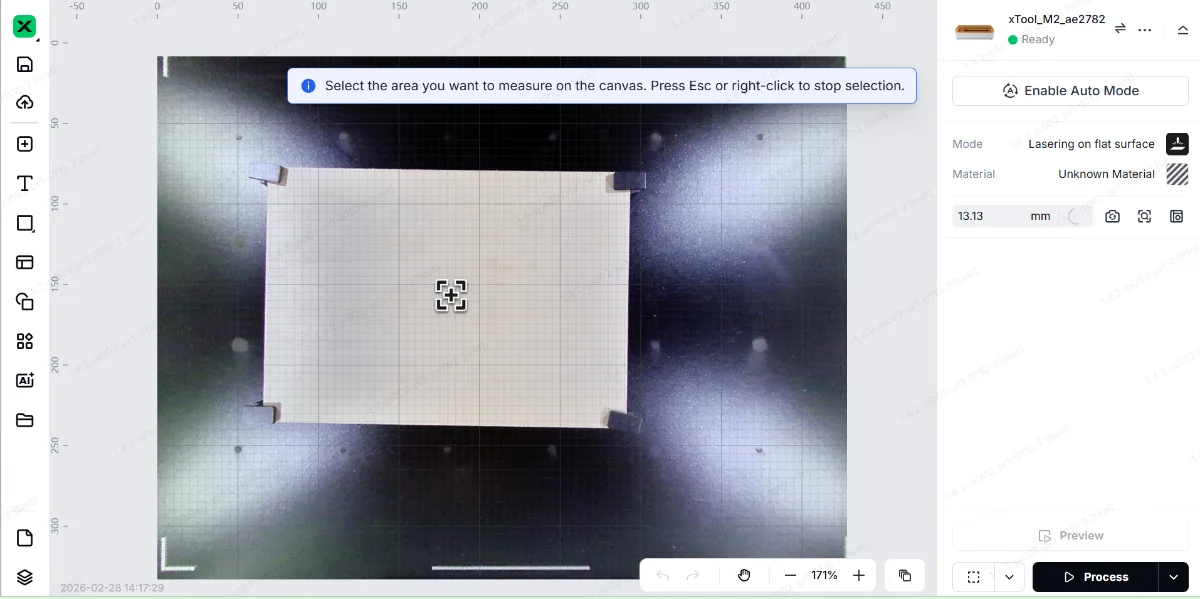Click the framing selection icon

click(974, 577)
